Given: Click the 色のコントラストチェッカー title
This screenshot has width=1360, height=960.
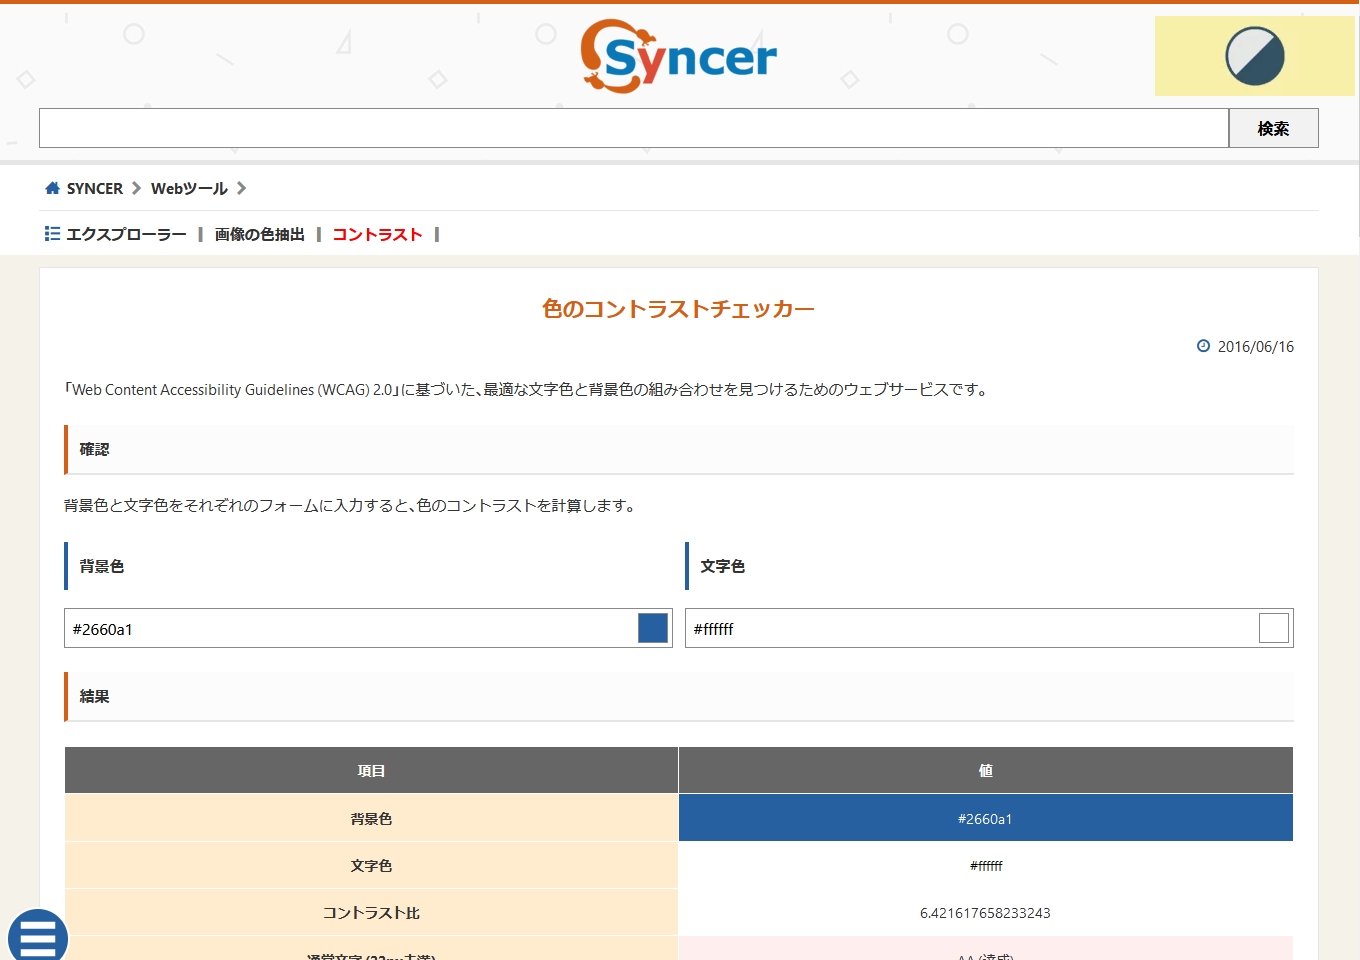Looking at the screenshot, I should [679, 309].
